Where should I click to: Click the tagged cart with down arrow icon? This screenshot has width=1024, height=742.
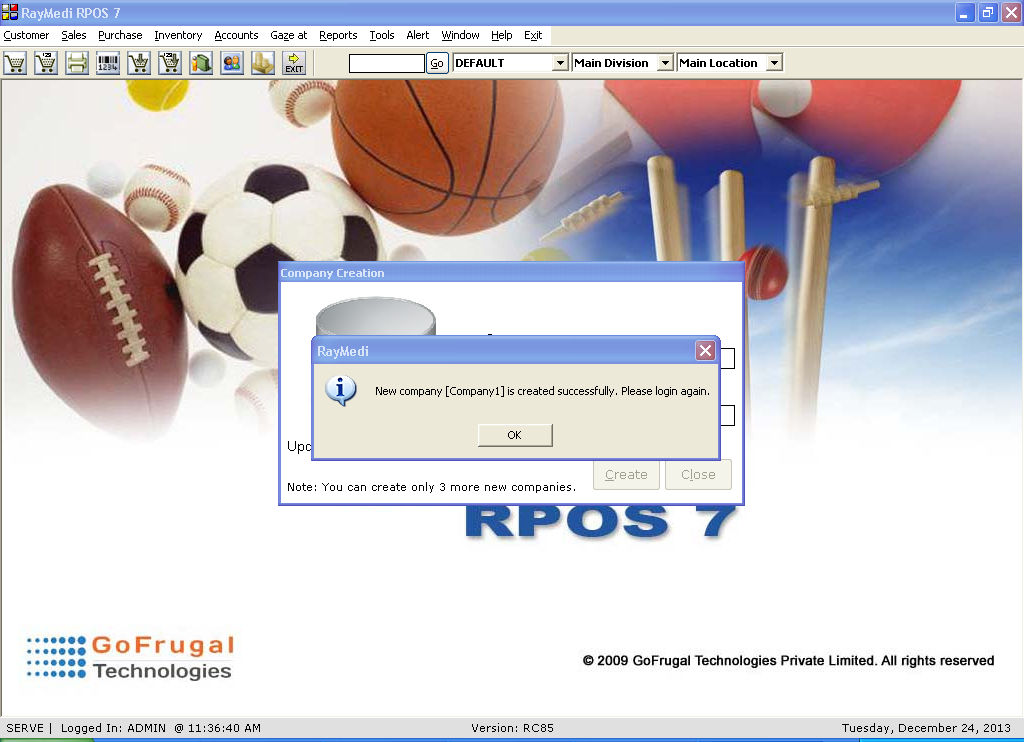click(x=170, y=63)
